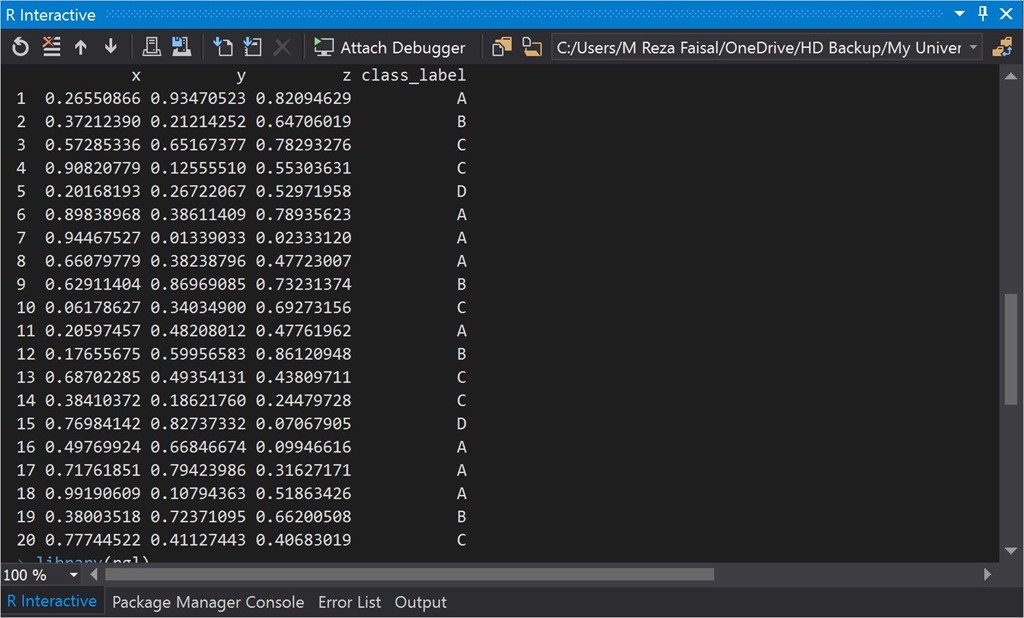1024x618 pixels.
Task: Open the Error List tab
Action: [349, 602]
